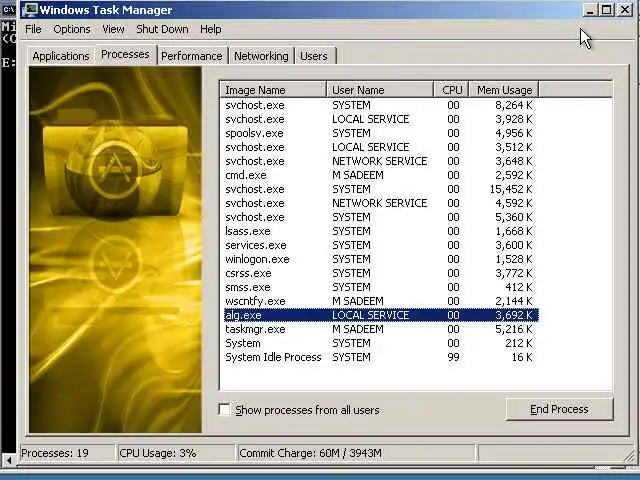Click the Commit Charge status entry
Screen dimensions: 640x480
click(x=357, y=453)
